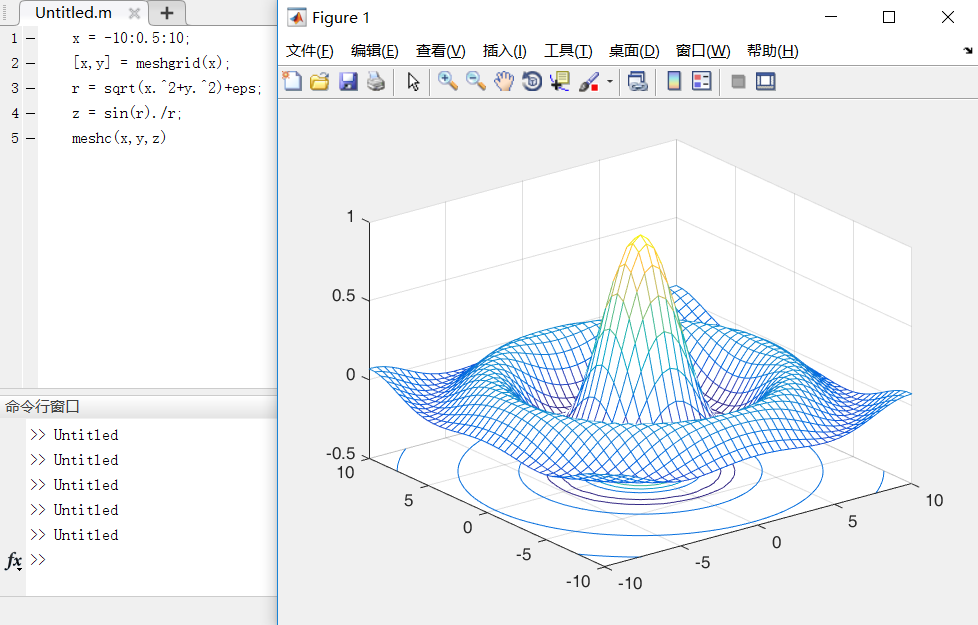Select the Rotate 3D tool
The height and width of the screenshot is (625, 978).
(x=531, y=81)
